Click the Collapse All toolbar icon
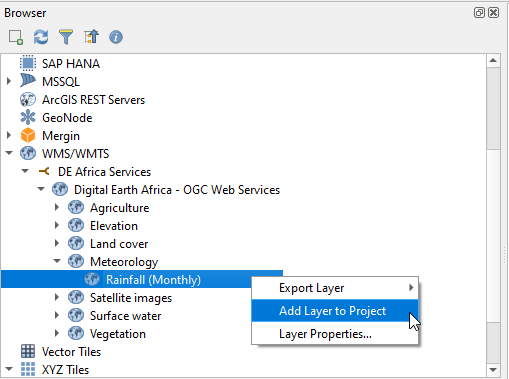The image size is (509, 379). point(91,37)
